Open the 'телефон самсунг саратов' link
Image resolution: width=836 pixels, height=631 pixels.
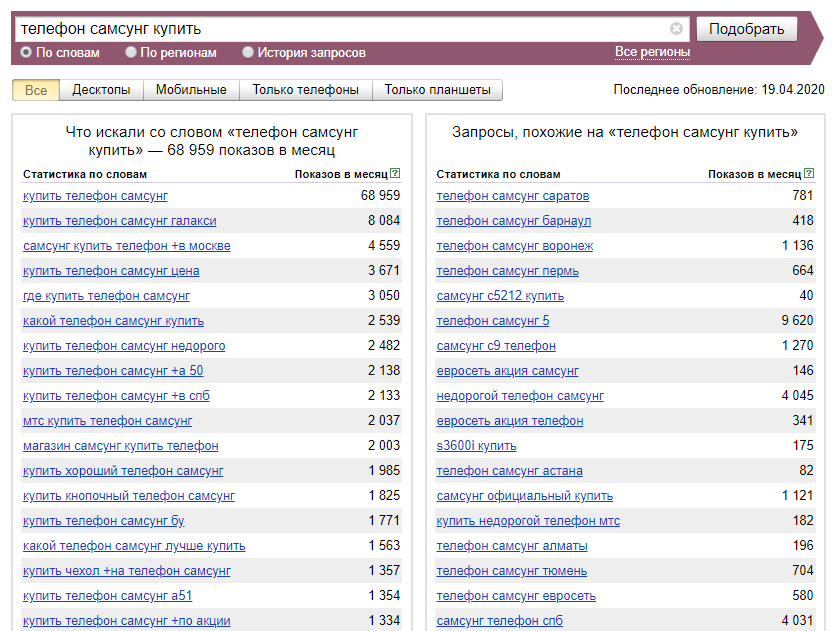512,196
